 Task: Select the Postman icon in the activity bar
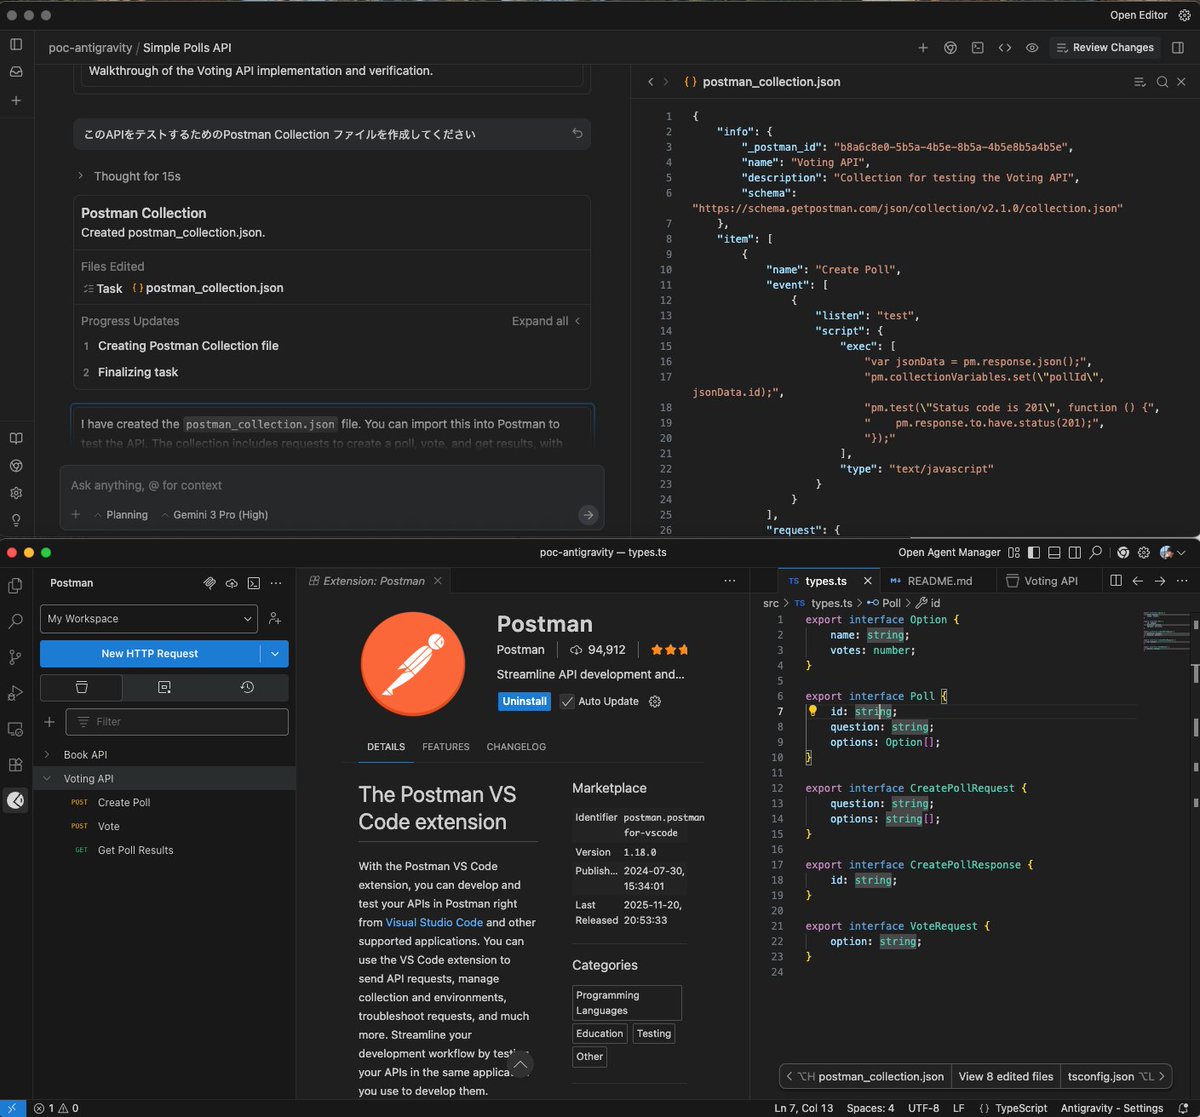[15, 800]
